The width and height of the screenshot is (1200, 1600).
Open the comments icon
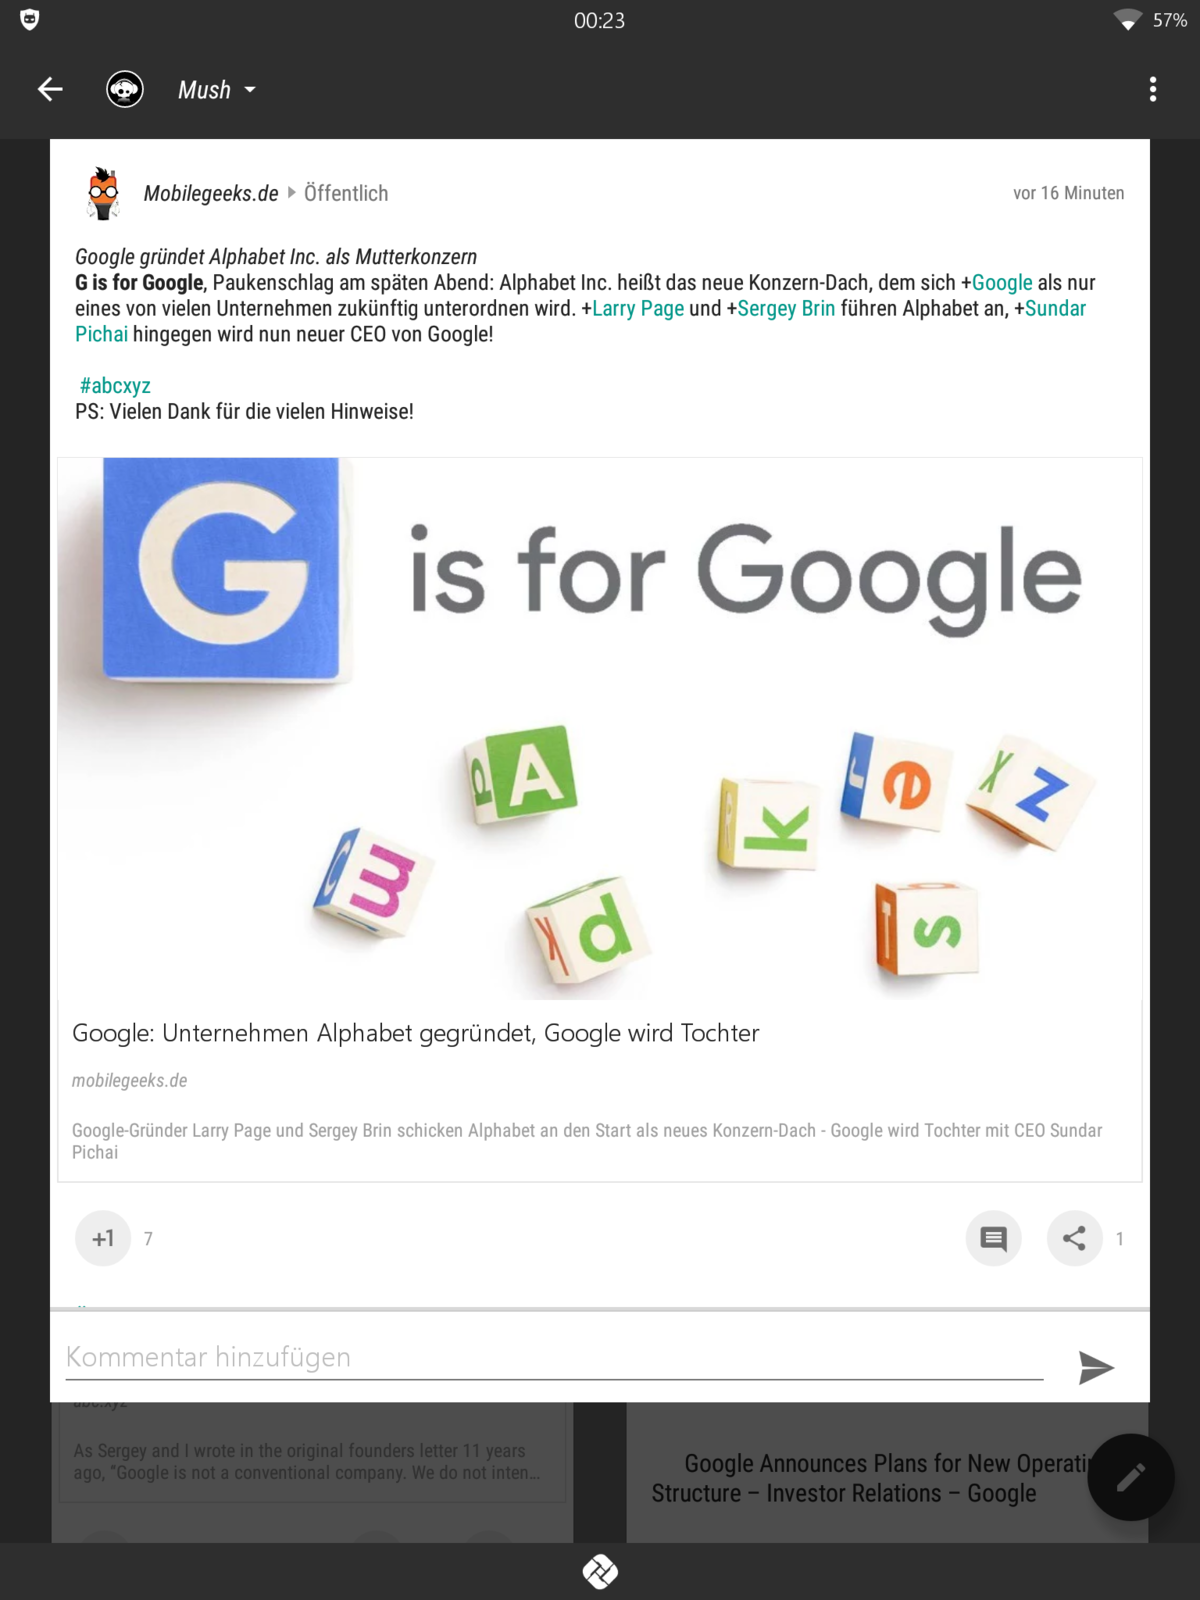(994, 1239)
